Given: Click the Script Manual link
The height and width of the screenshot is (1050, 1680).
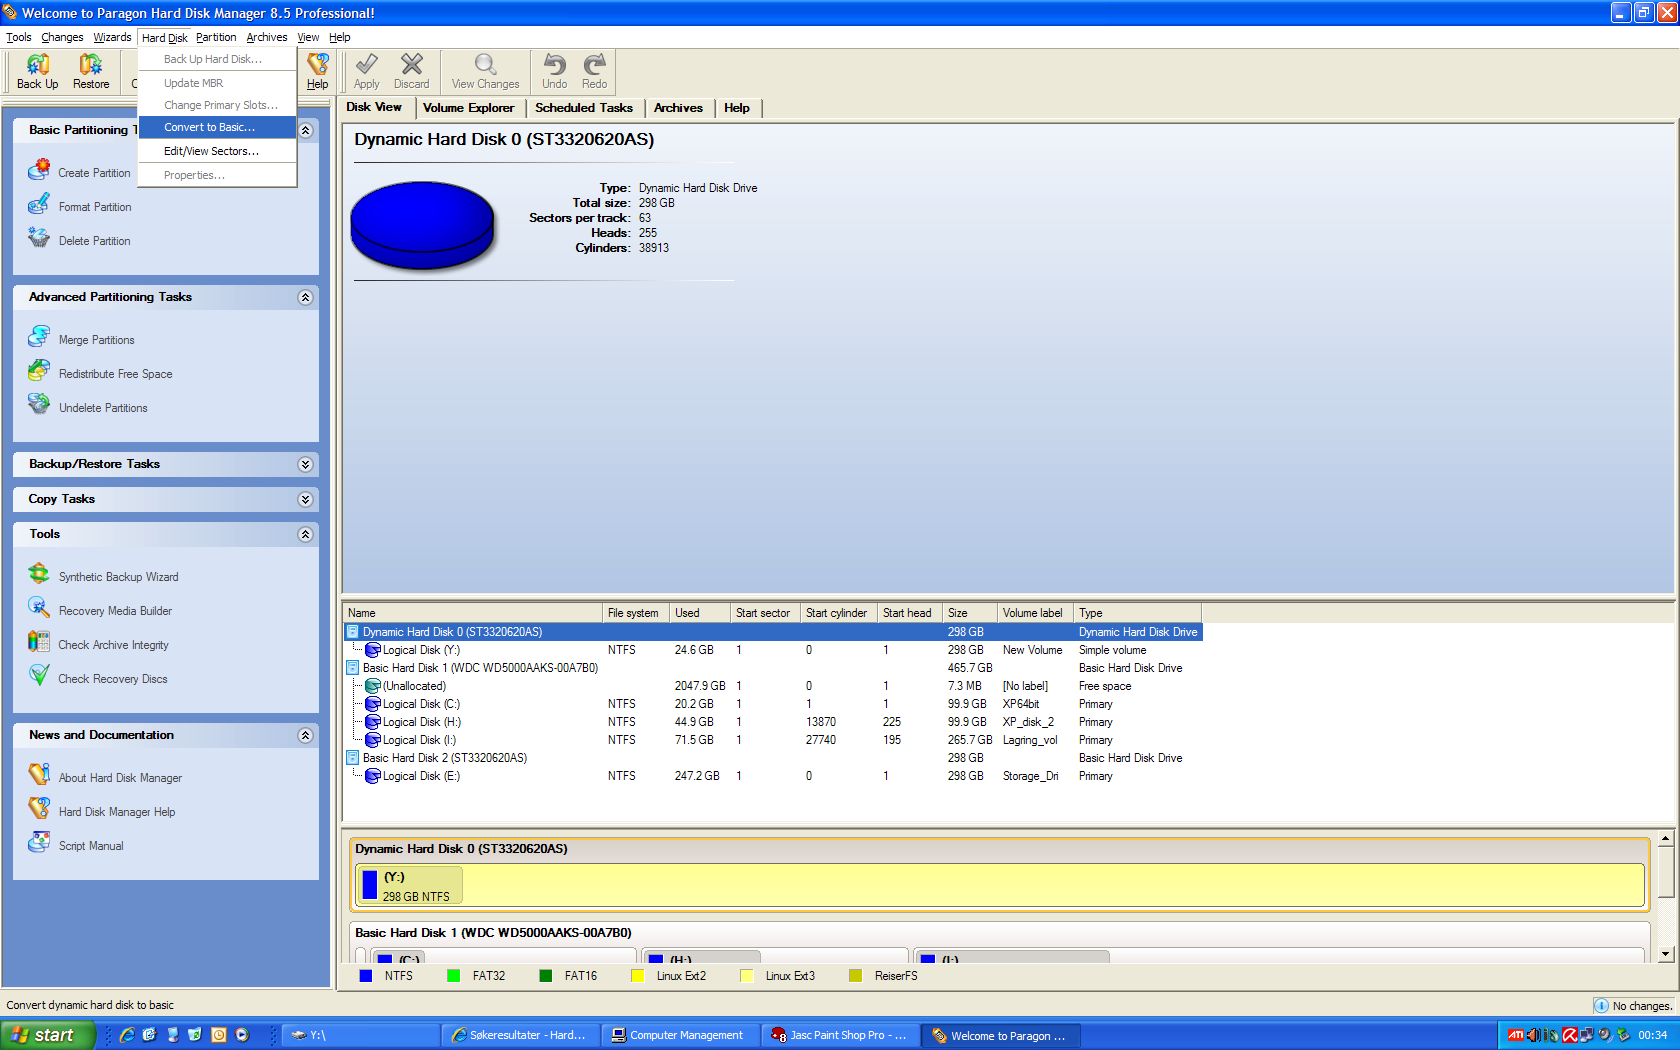Looking at the screenshot, I should 91,846.
